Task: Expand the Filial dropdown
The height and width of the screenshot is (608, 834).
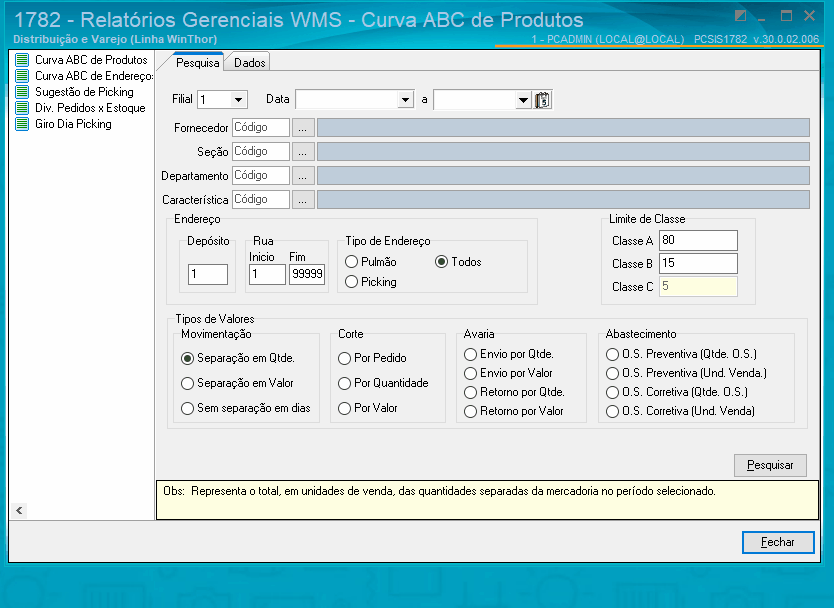Action: pyautogui.click(x=238, y=99)
